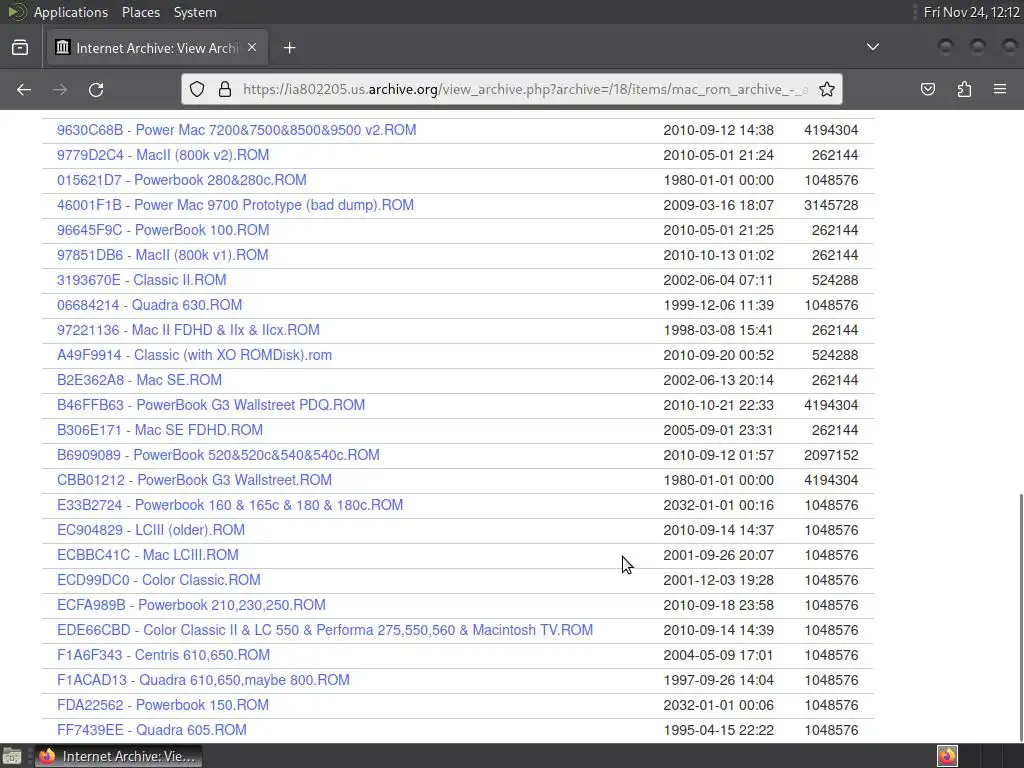Open the Applications menu
The width and height of the screenshot is (1024, 768).
coord(71,12)
